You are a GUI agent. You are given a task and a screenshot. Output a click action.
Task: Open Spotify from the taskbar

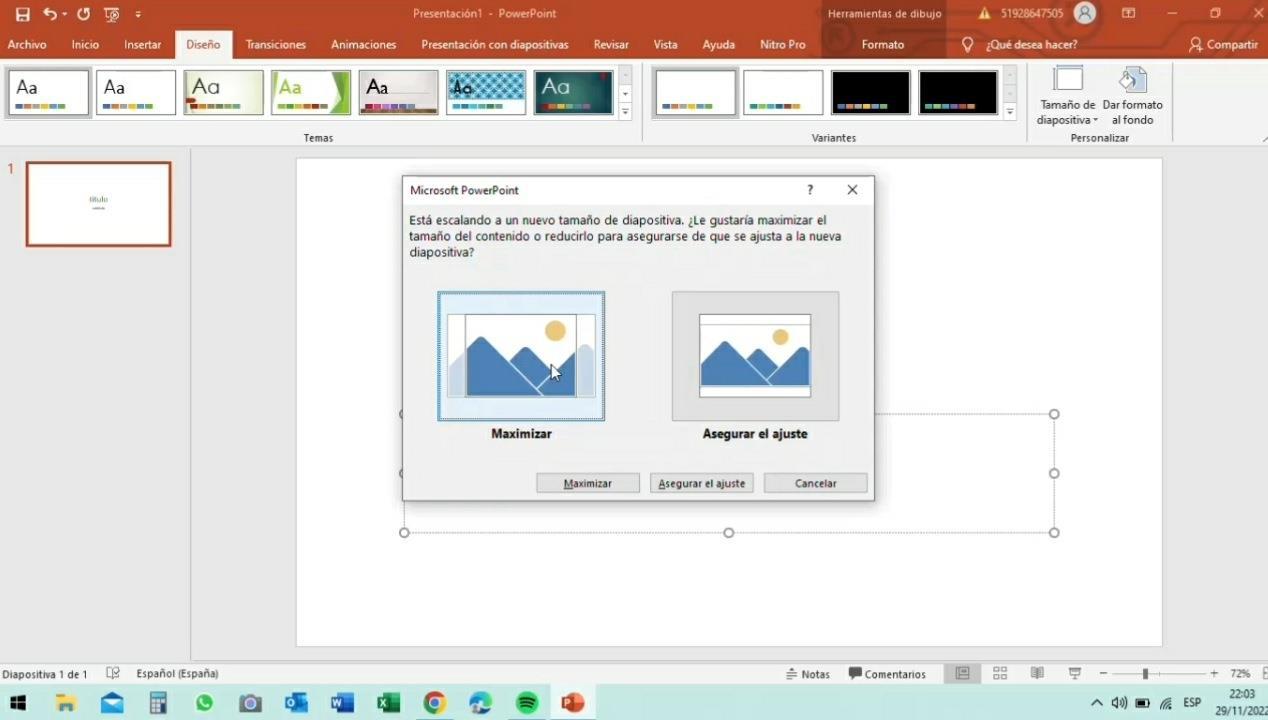tap(527, 703)
